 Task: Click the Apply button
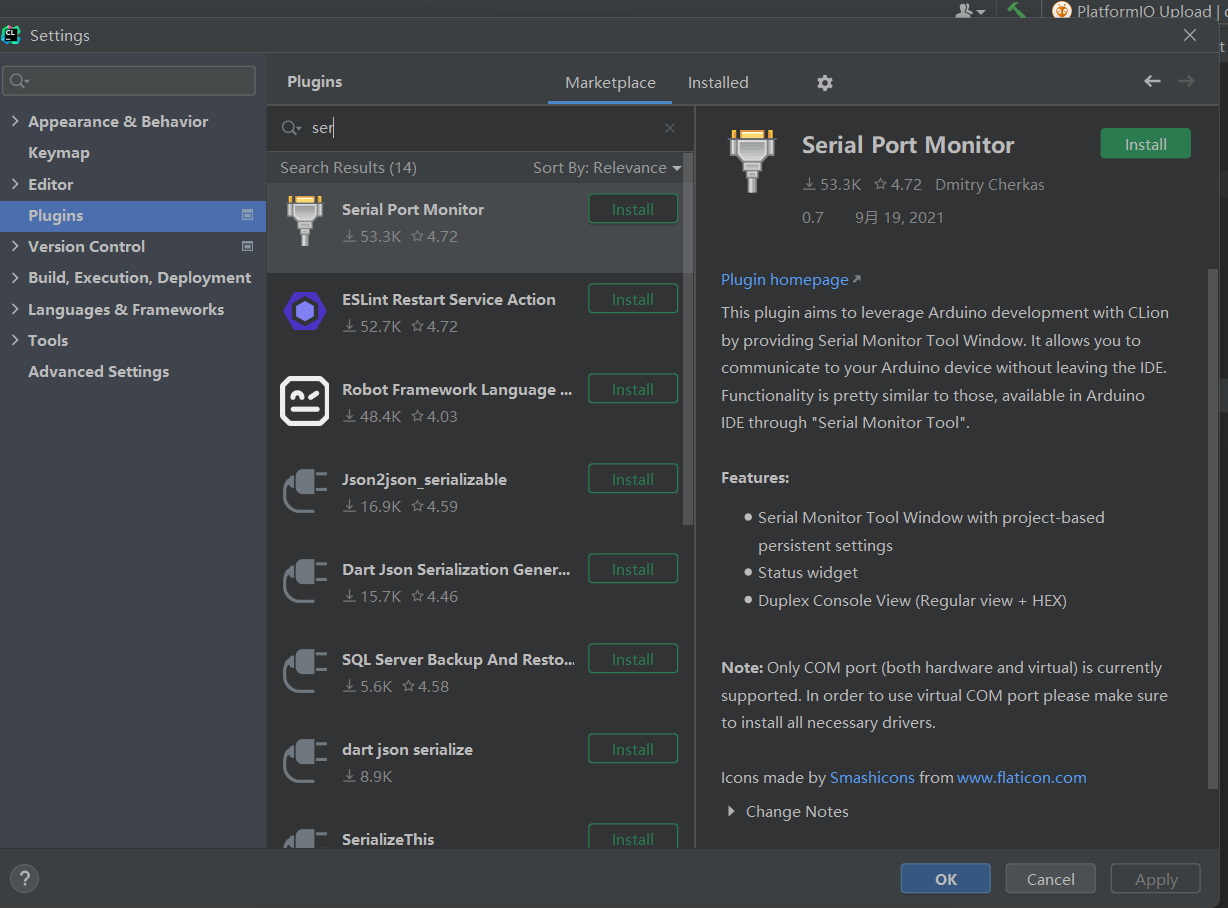pyautogui.click(x=1156, y=879)
